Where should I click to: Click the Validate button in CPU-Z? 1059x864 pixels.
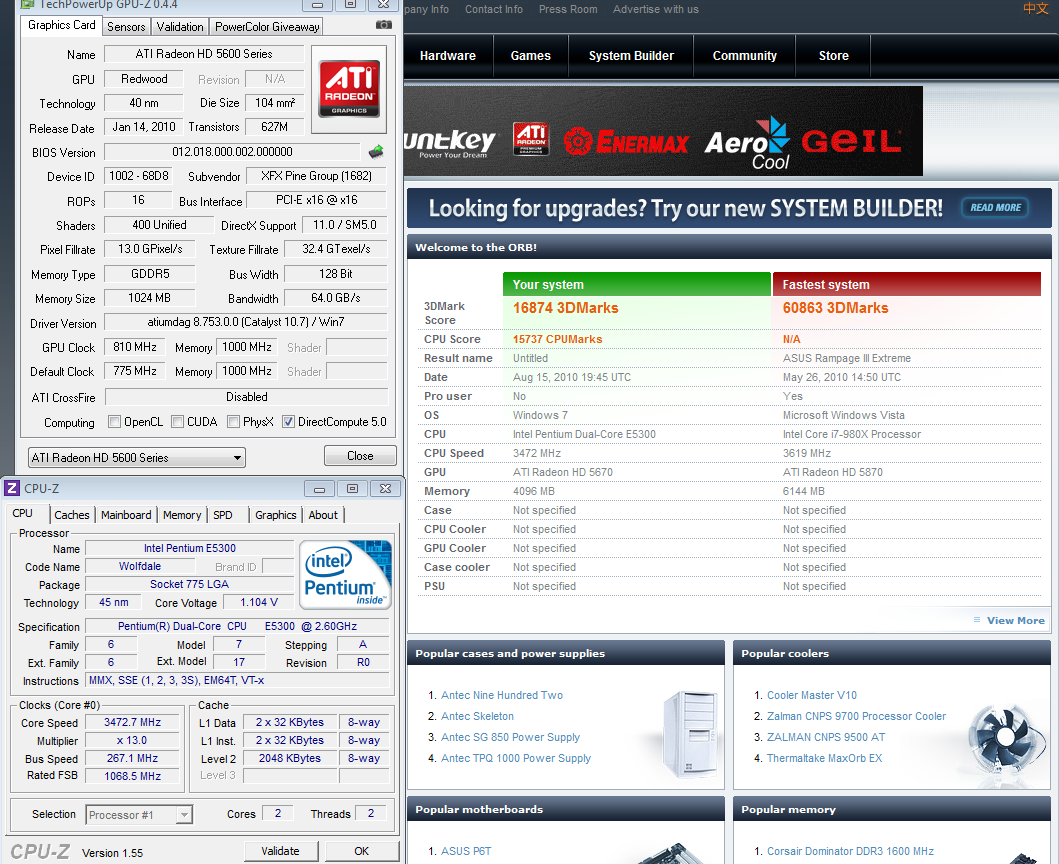[280, 851]
